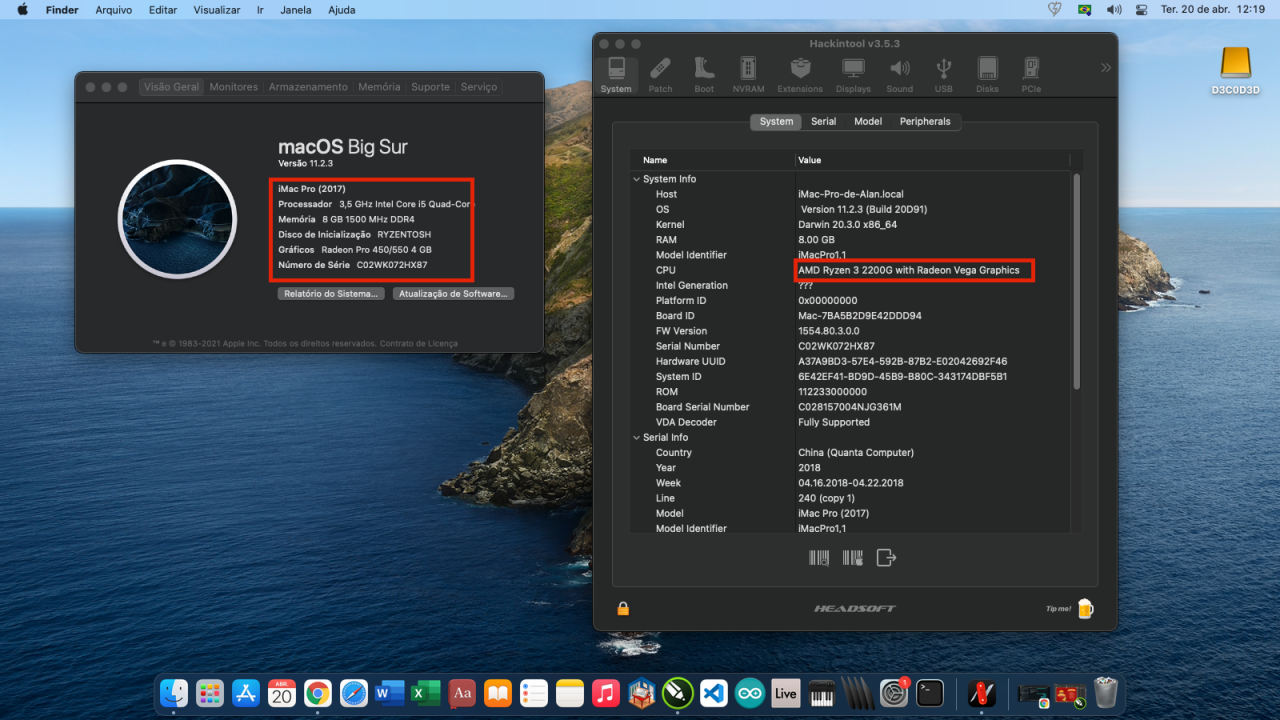Switch to the Model tab
Screen dimensions: 1280x720
(x=868, y=121)
